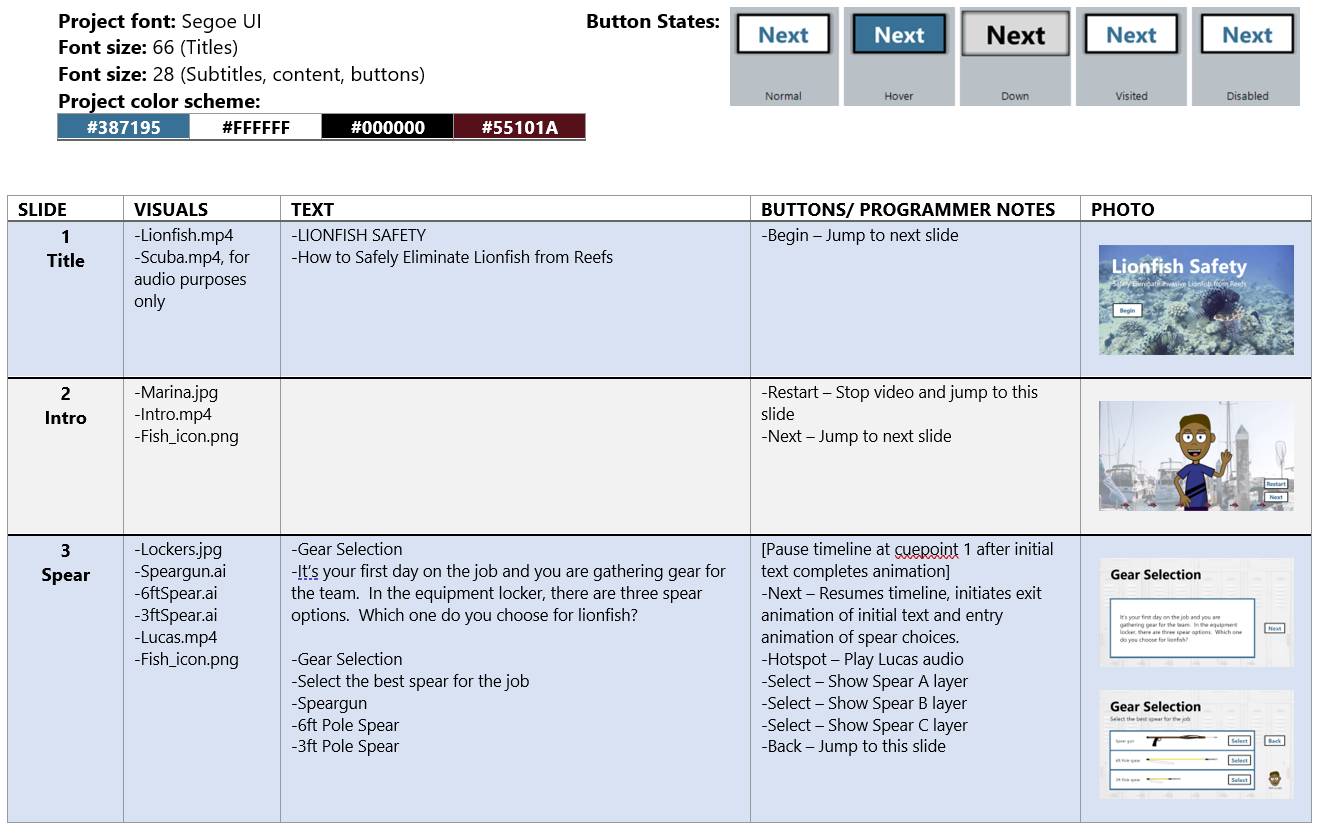This screenshot has height=826, width=1319.
Task: Click '-Next – Jump to next slide' note
Action: pyautogui.click(x=856, y=436)
